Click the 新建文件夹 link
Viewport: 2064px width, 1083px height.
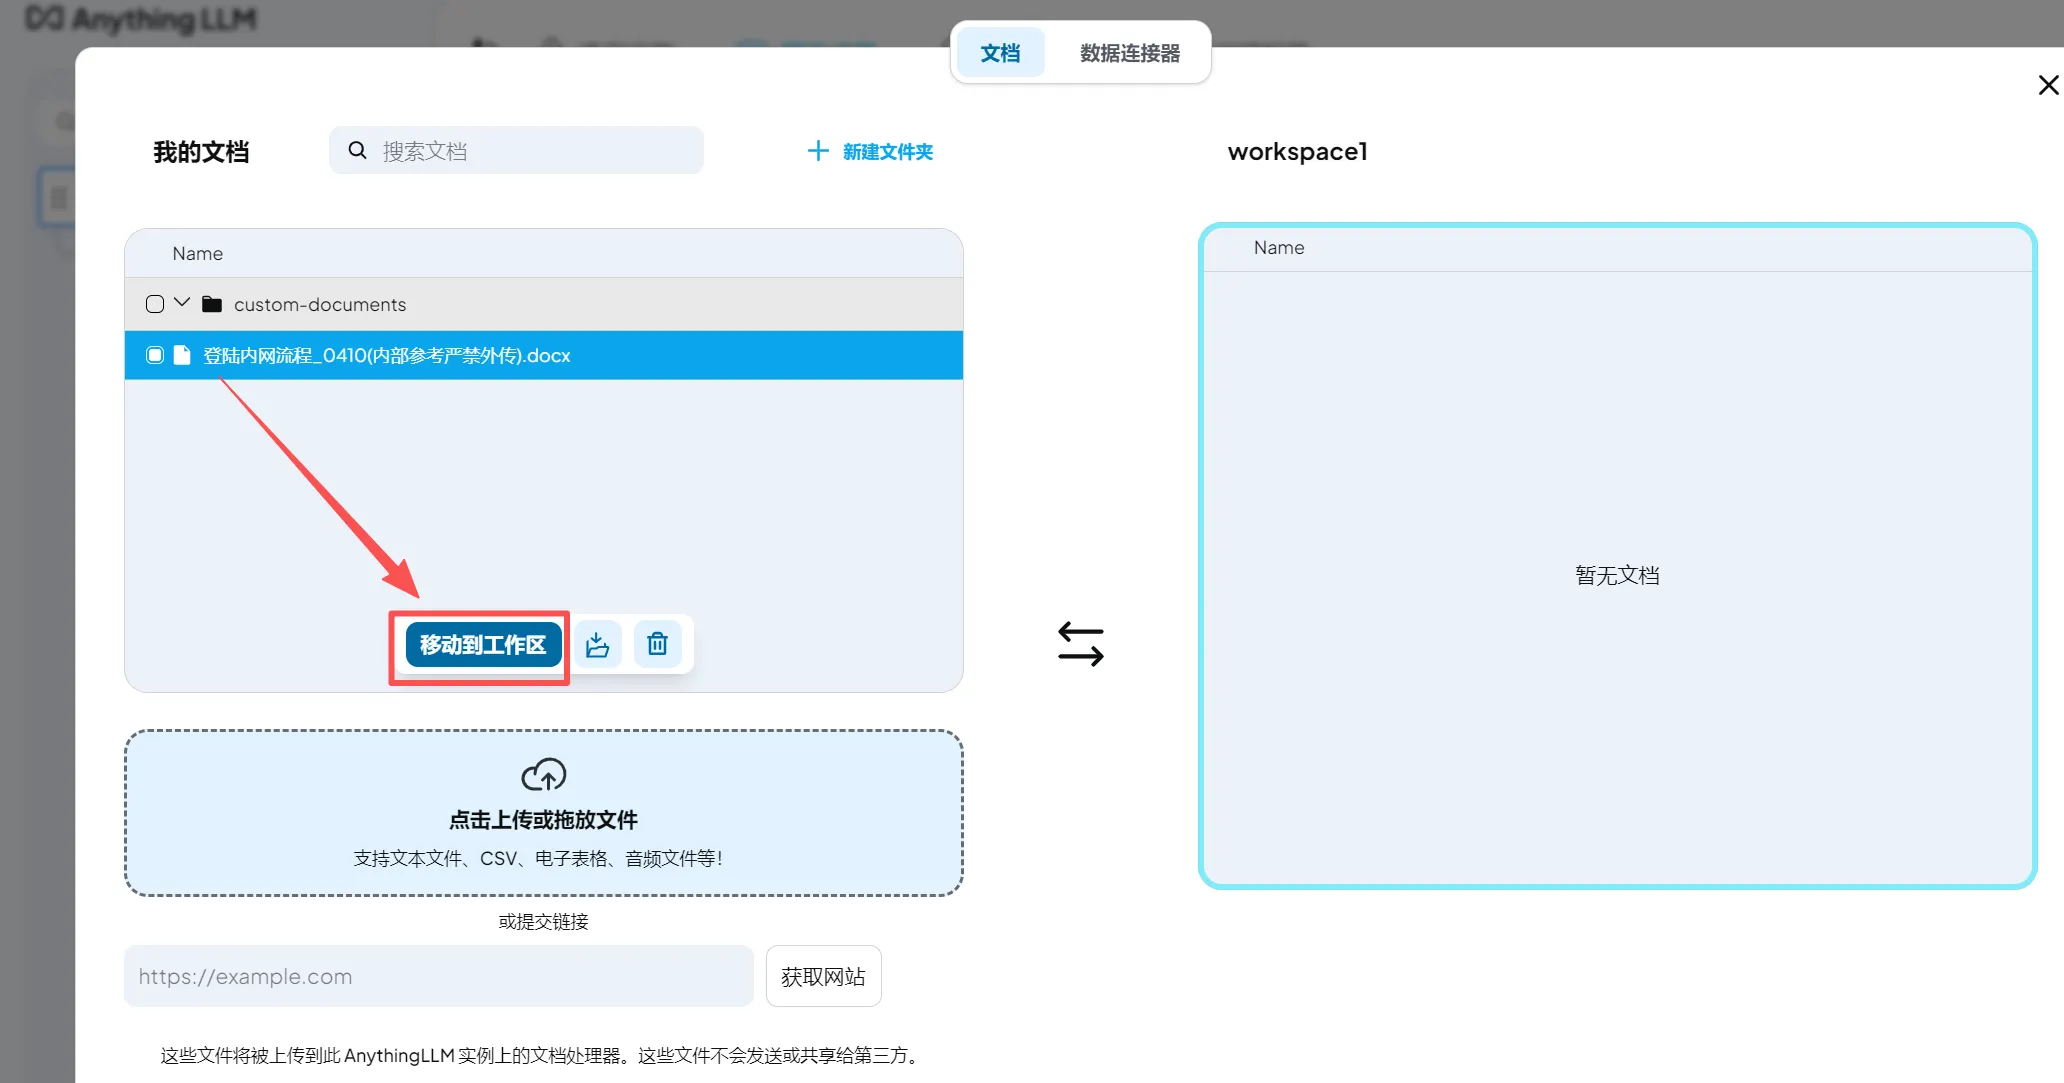pyautogui.click(x=887, y=151)
